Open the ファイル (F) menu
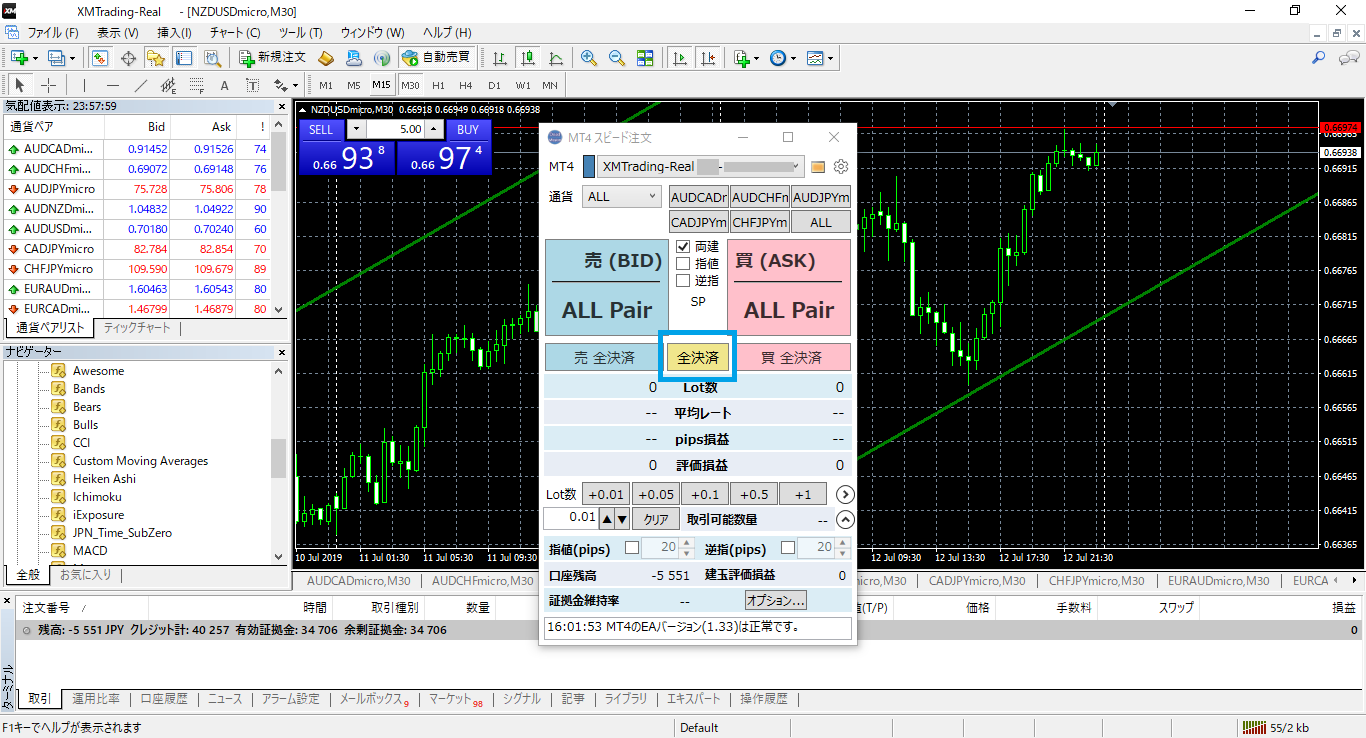This screenshot has height=738, width=1366. 52,32
